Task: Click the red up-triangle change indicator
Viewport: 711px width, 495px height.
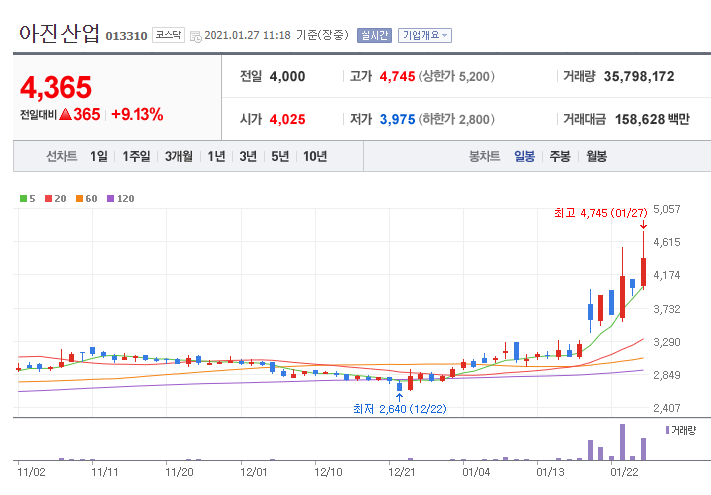Action: coord(66,114)
